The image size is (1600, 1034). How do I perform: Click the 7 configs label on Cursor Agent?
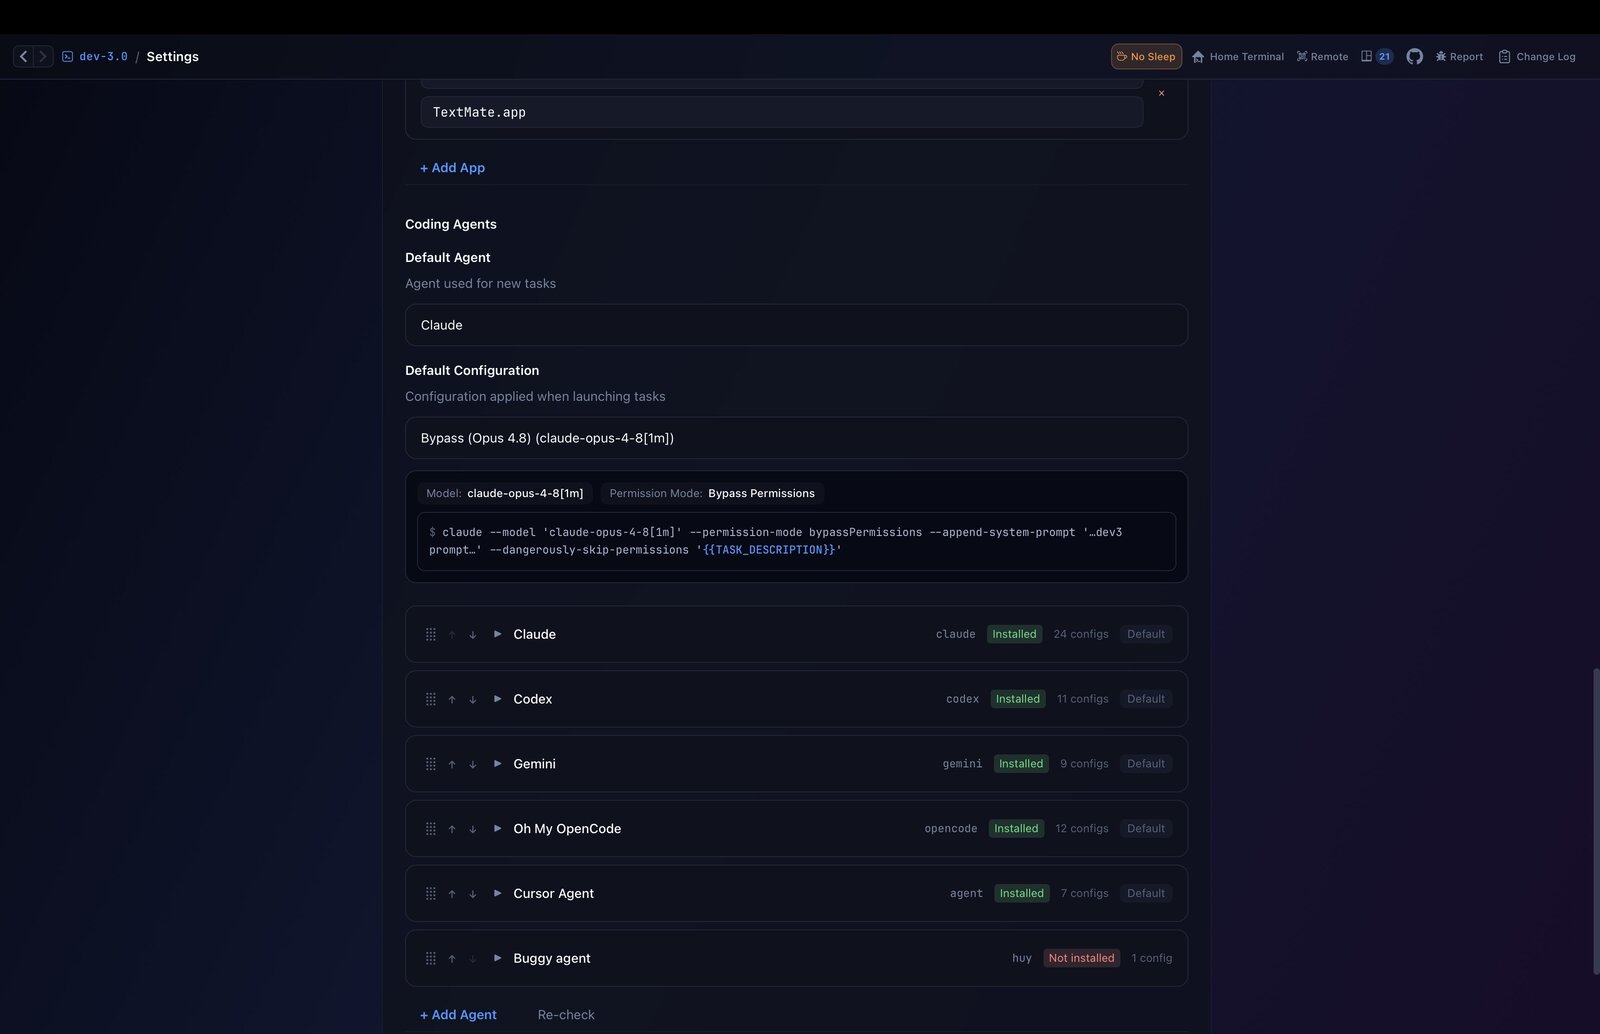click(x=1085, y=894)
